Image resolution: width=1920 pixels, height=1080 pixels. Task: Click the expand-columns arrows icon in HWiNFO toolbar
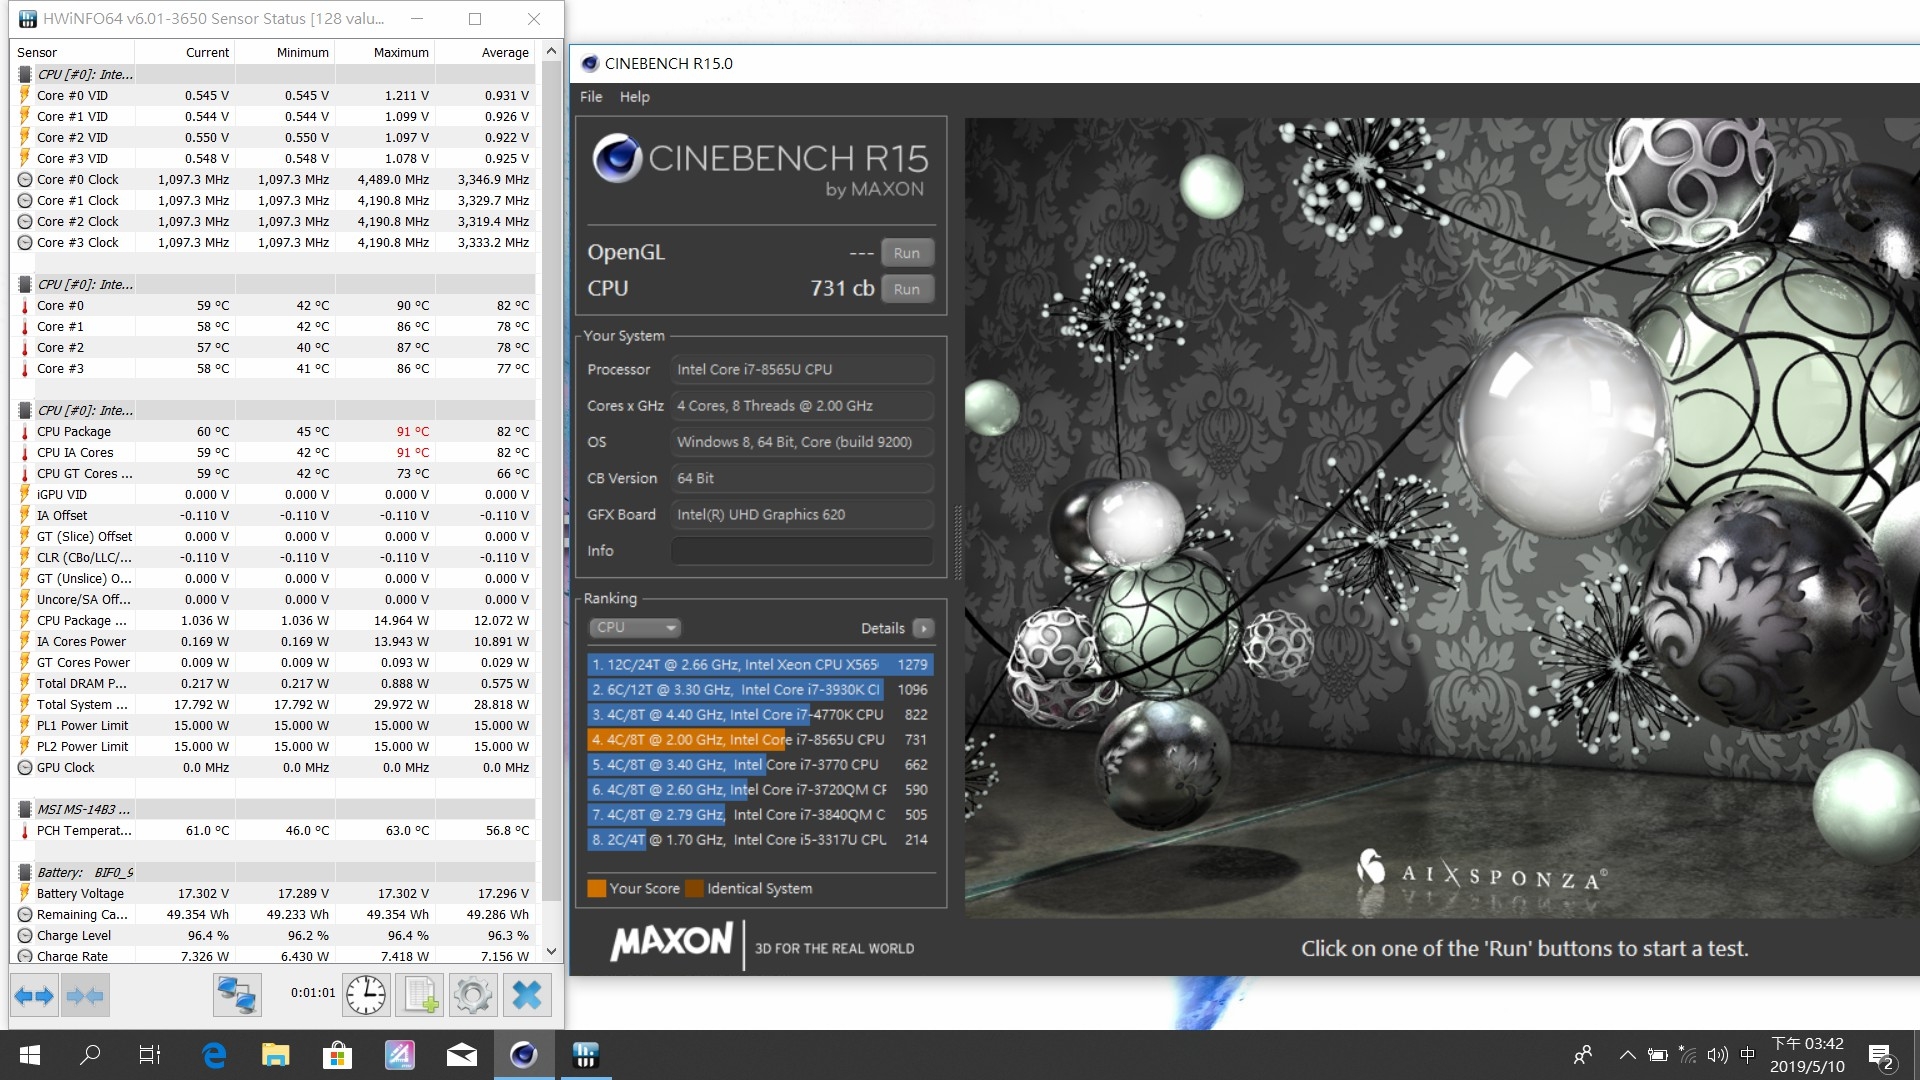click(x=34, y=995)
